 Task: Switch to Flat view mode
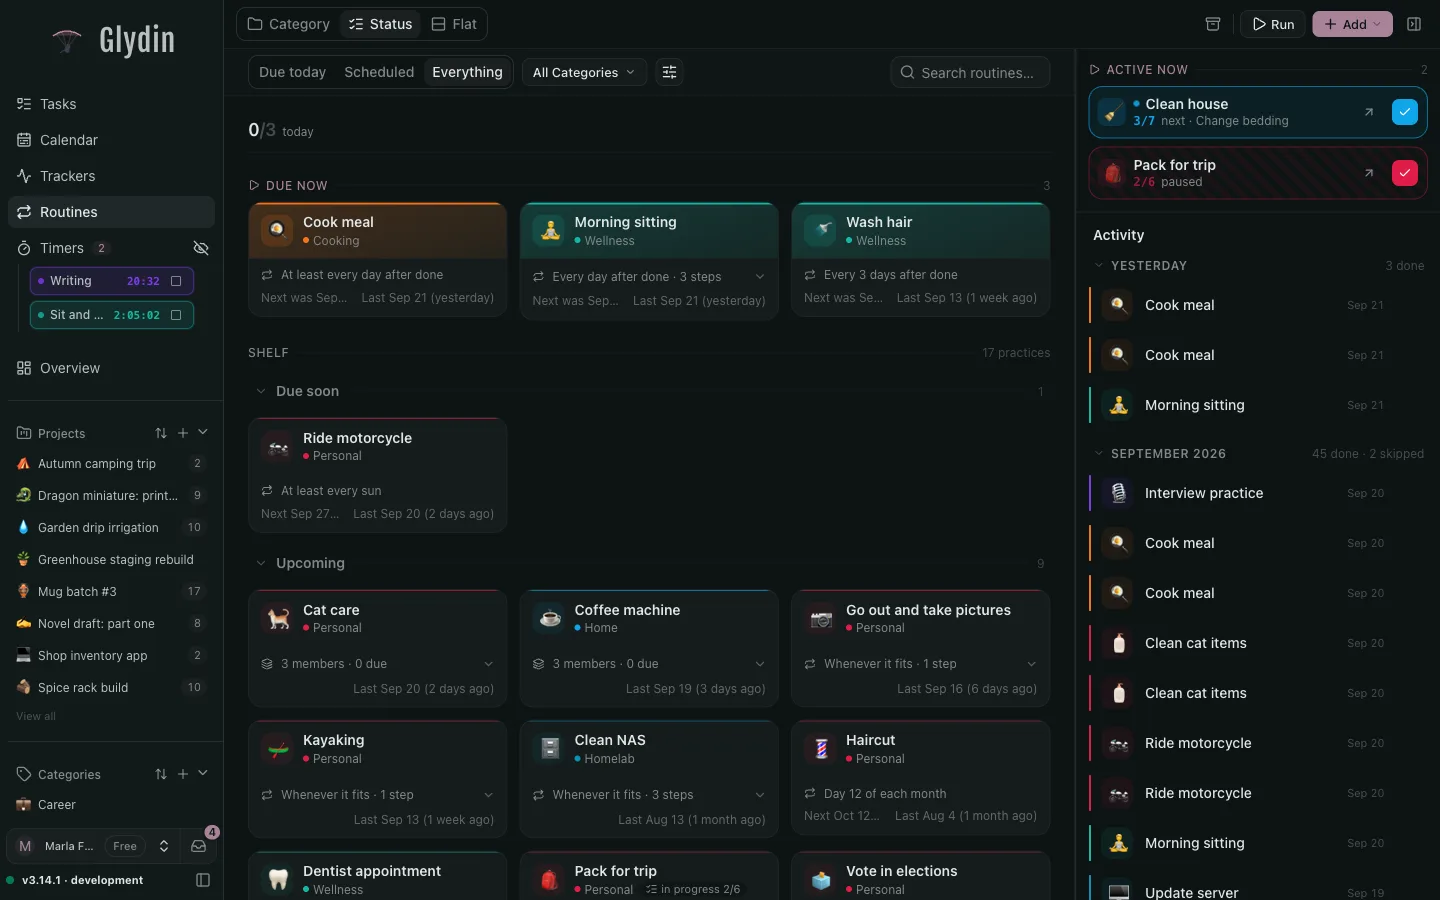(454, 24)
